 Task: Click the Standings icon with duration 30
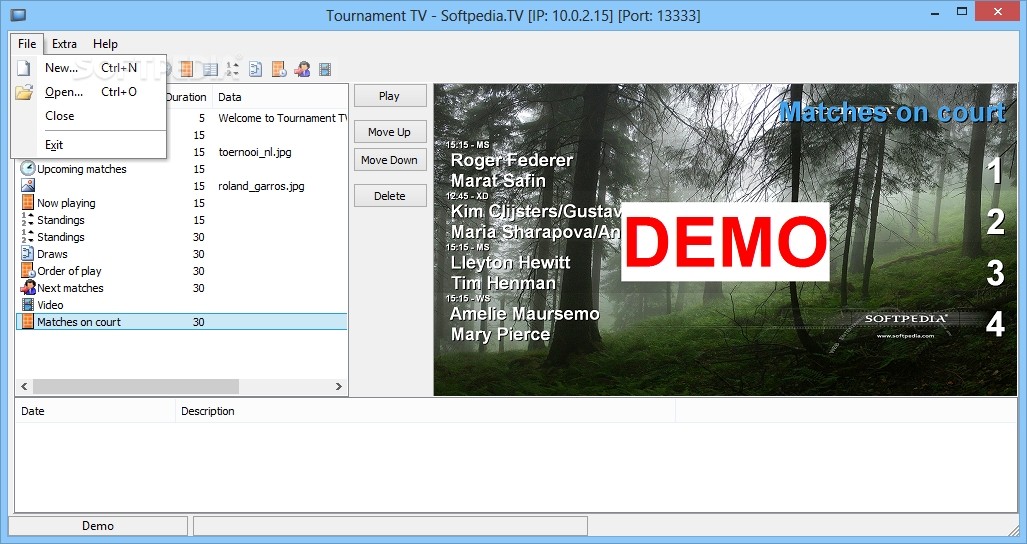point(28,237)
